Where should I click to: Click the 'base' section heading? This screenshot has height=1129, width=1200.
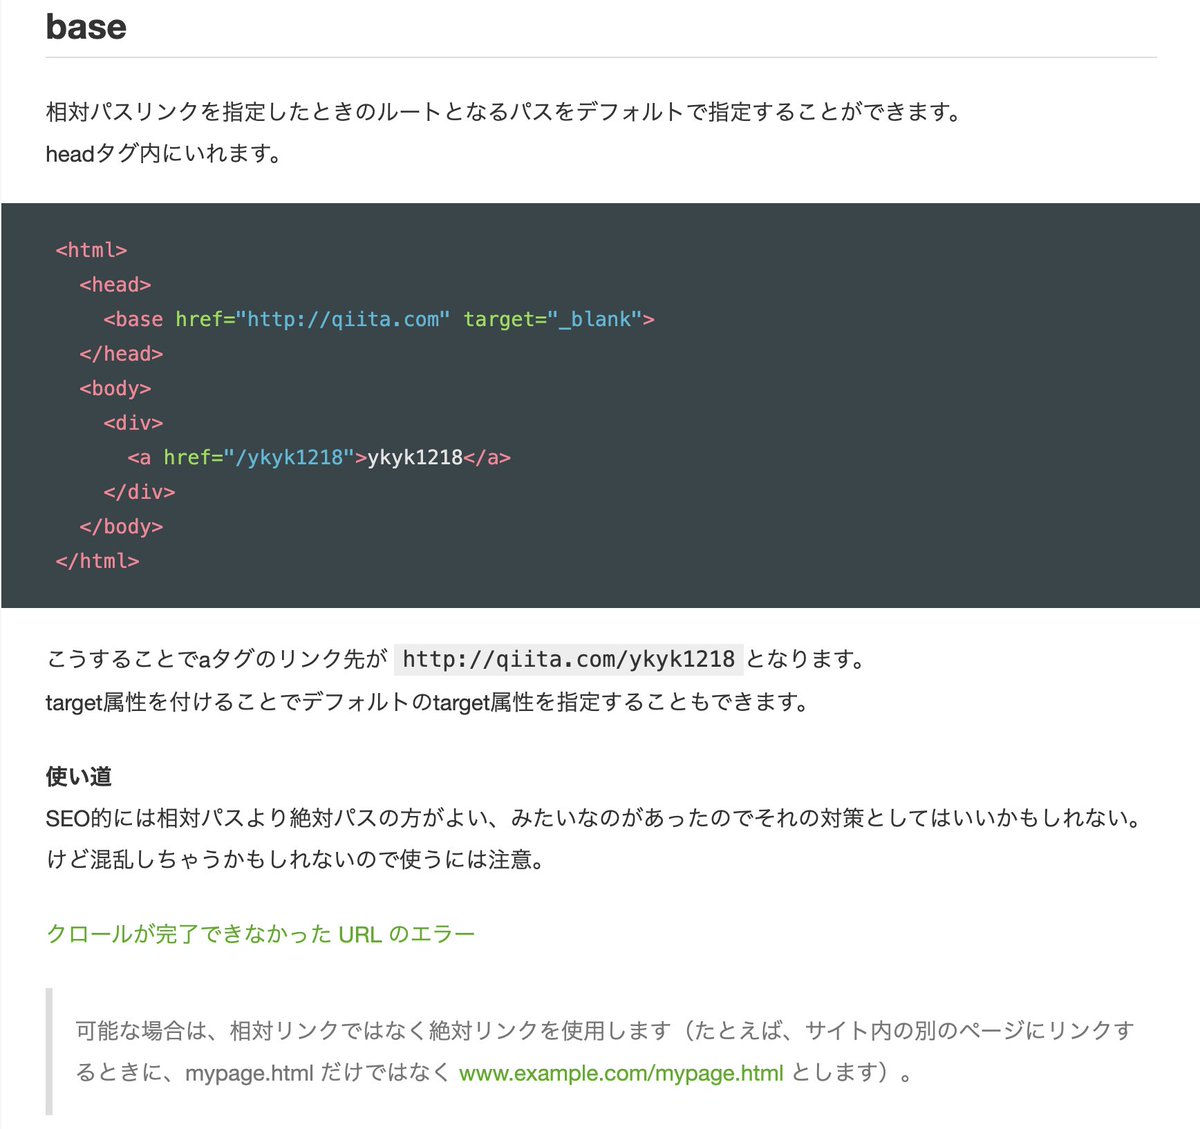tap(86, 26)
